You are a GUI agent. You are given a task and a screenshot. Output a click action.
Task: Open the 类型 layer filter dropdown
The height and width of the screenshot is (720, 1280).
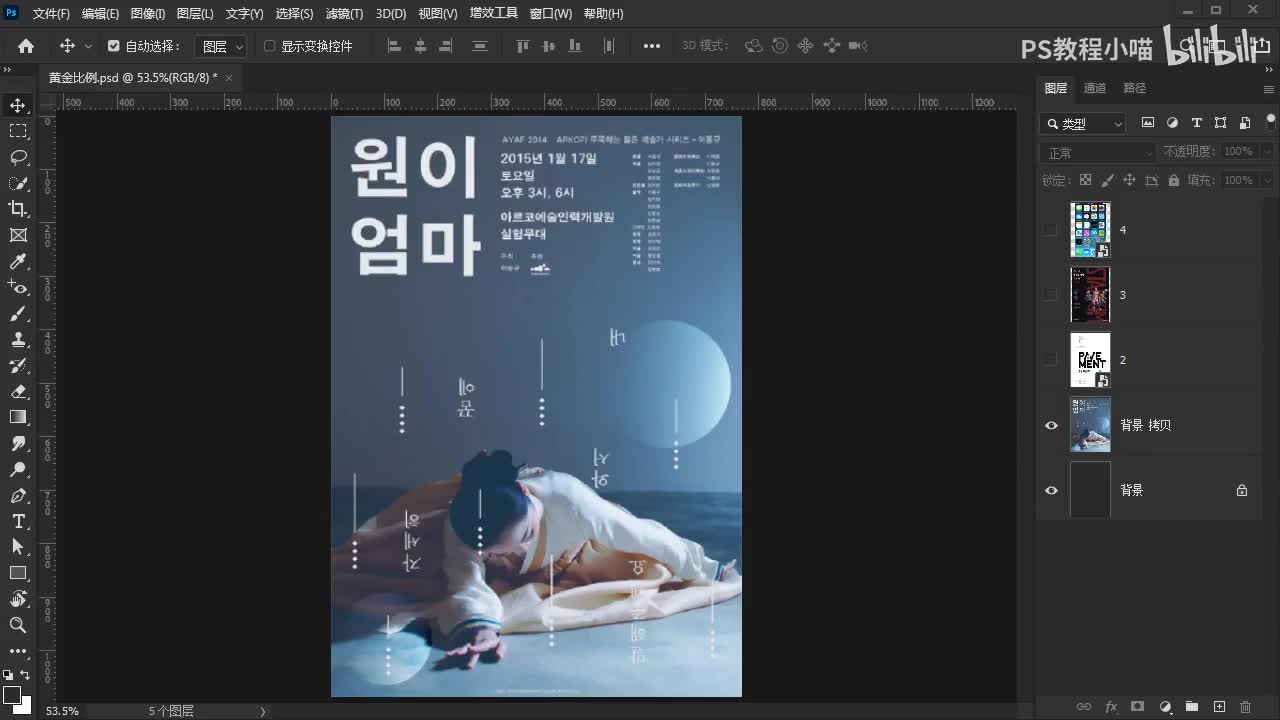[1084, 124]
